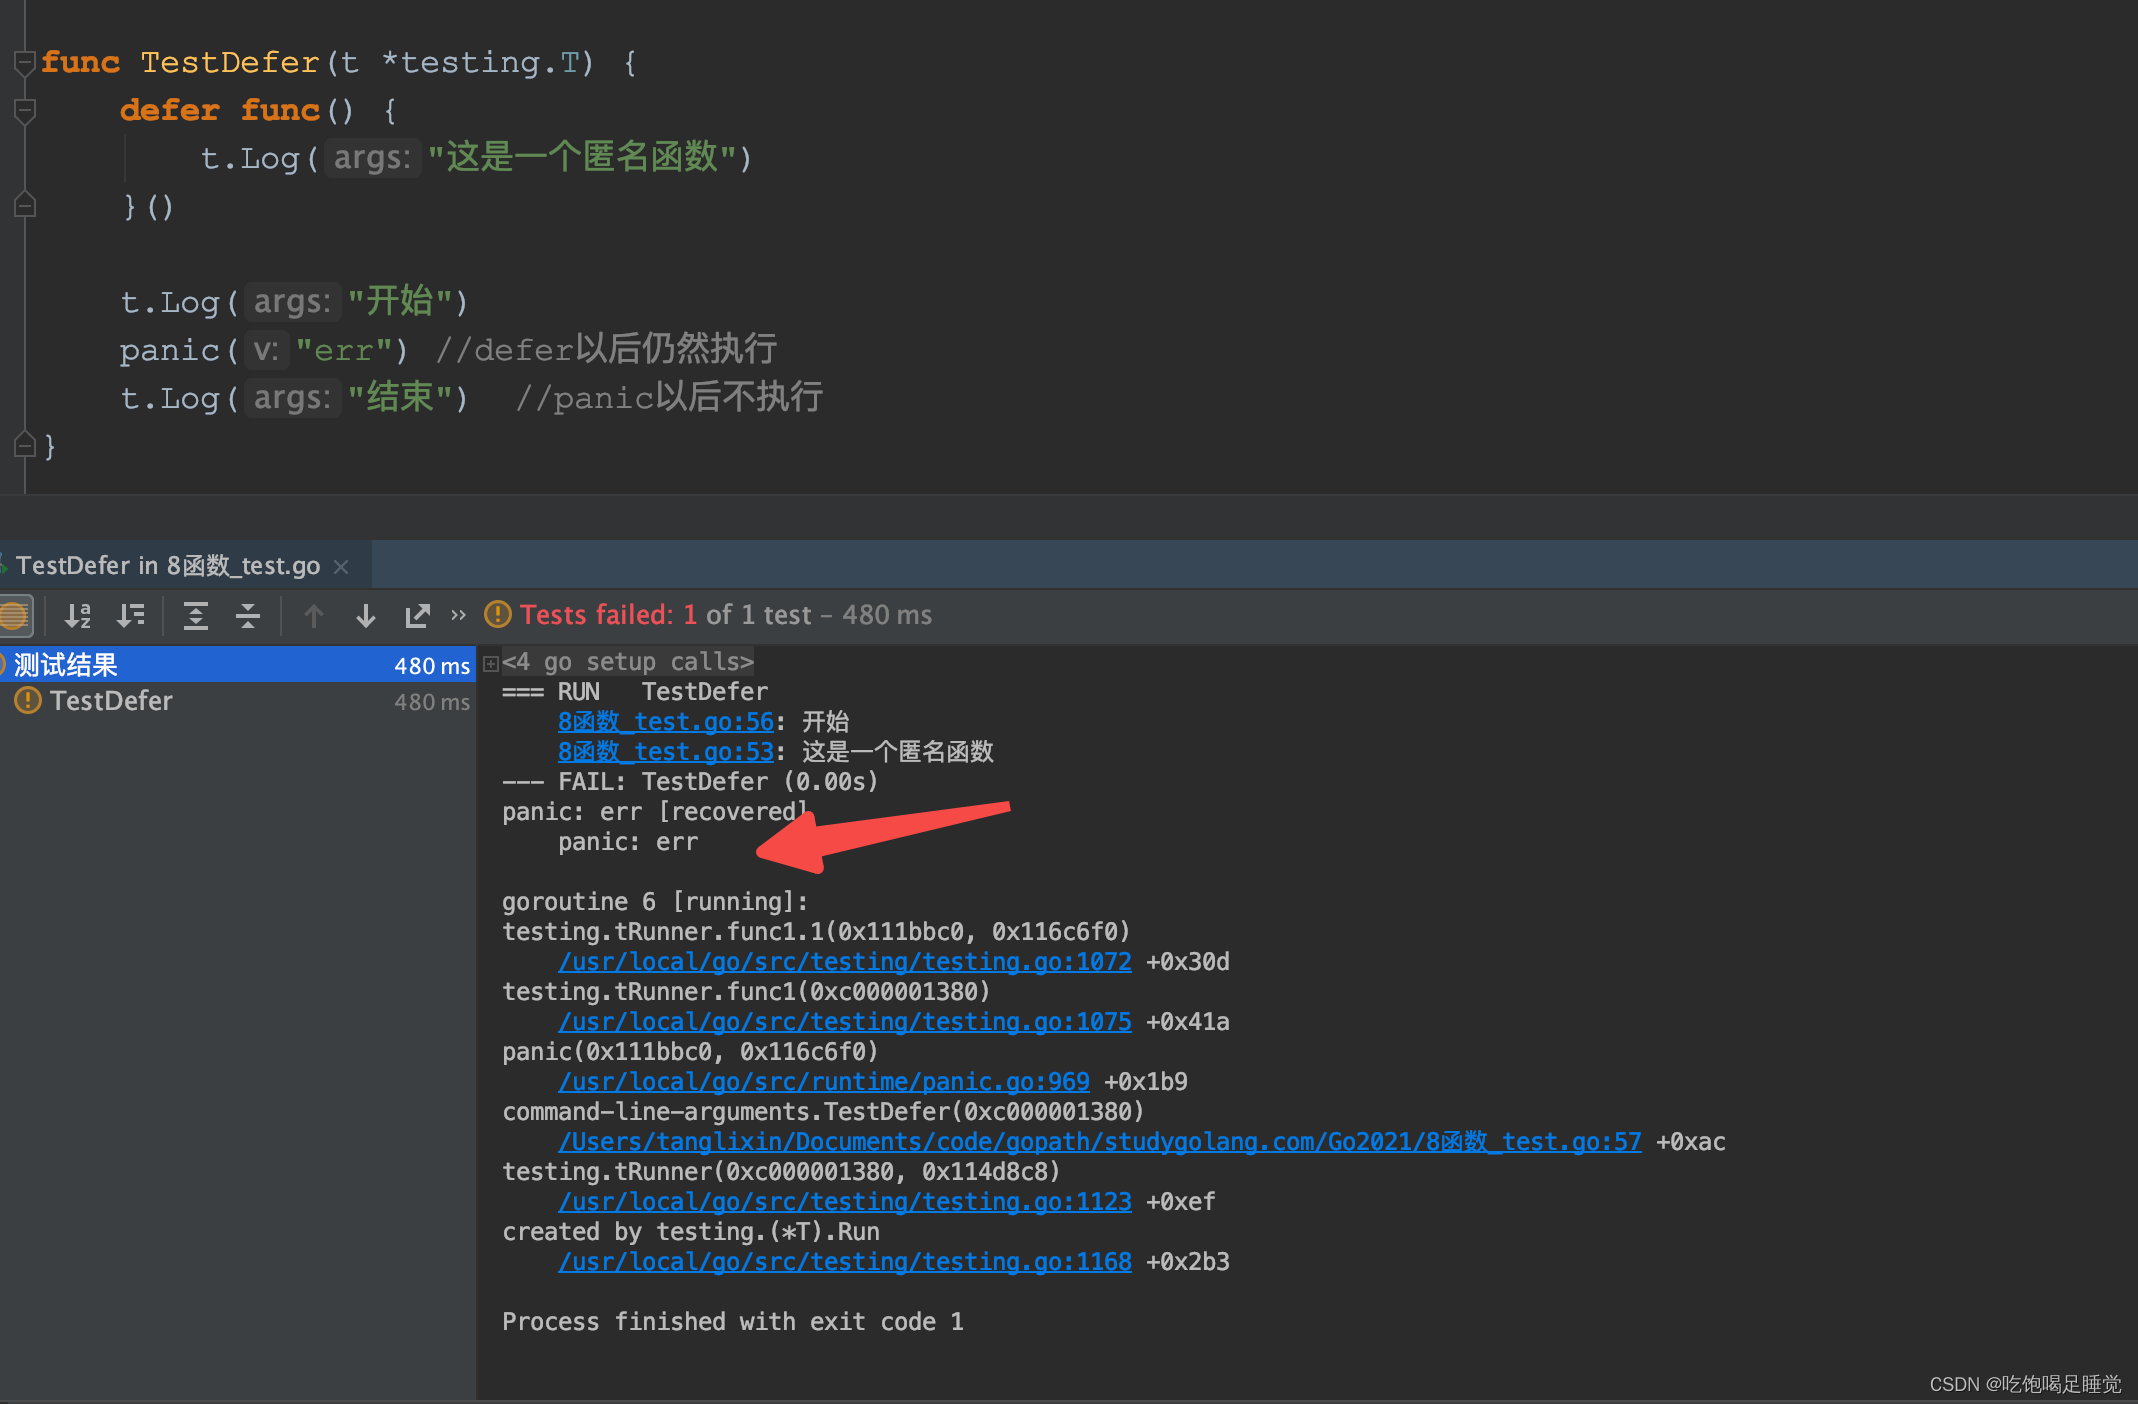Select the TestDefer test in results tree
This screenshot has width=2138, height=1404.
click(x=111, y=701)
